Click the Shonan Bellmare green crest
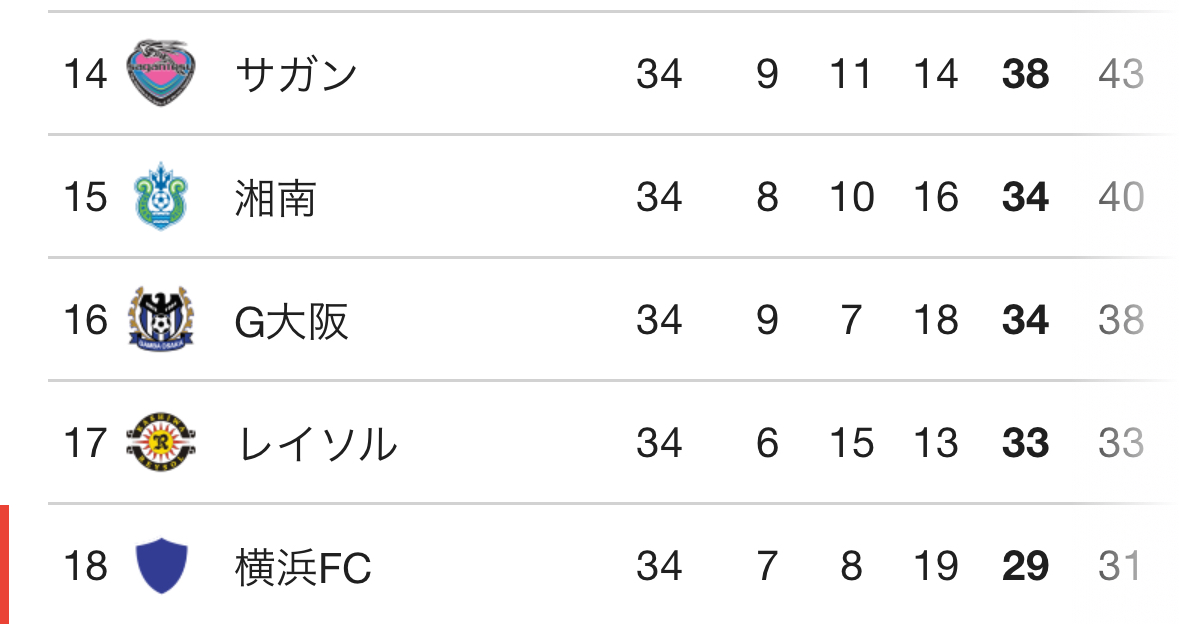The width and height of the screenshot is (1179, 624). coord(161,197)
